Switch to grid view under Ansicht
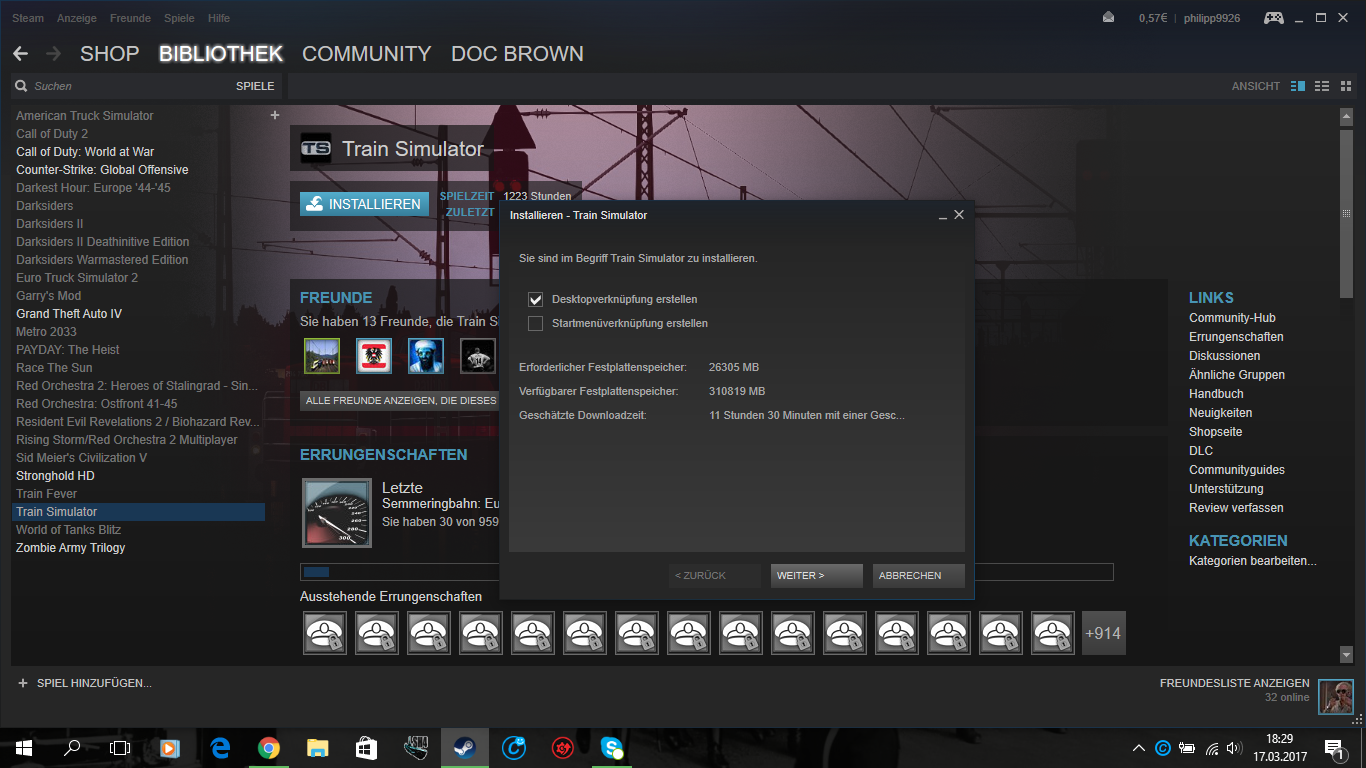Viewport: 1366px width, 768px height. click(x=1344, y=86)
